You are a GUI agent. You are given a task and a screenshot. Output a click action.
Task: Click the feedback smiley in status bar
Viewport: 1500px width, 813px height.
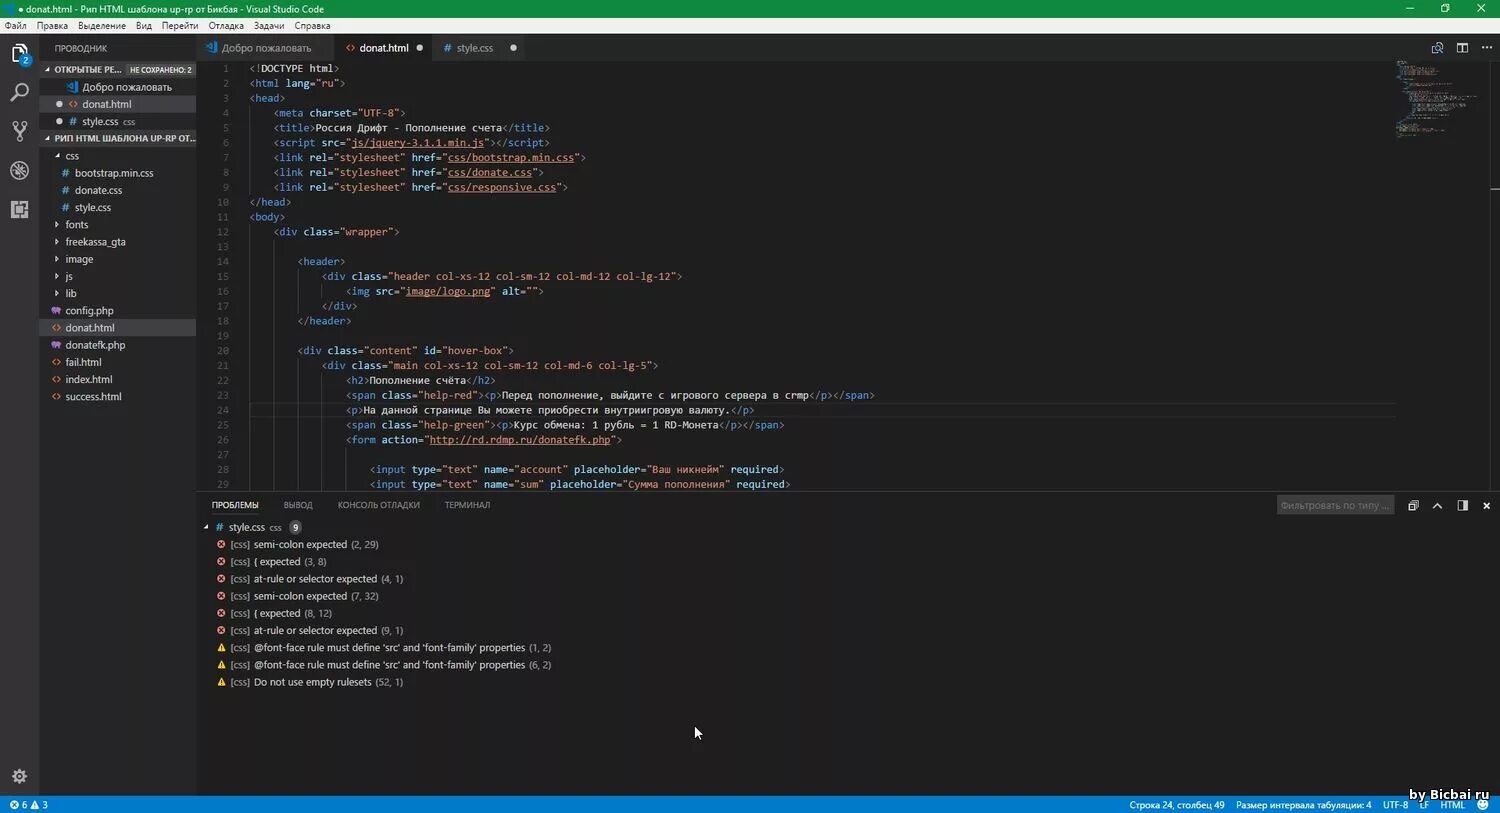[x=1482, y=805]
